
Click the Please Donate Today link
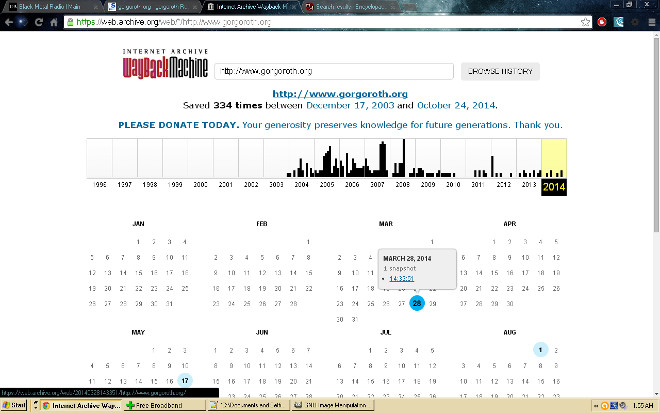click(x=178, y=125)
